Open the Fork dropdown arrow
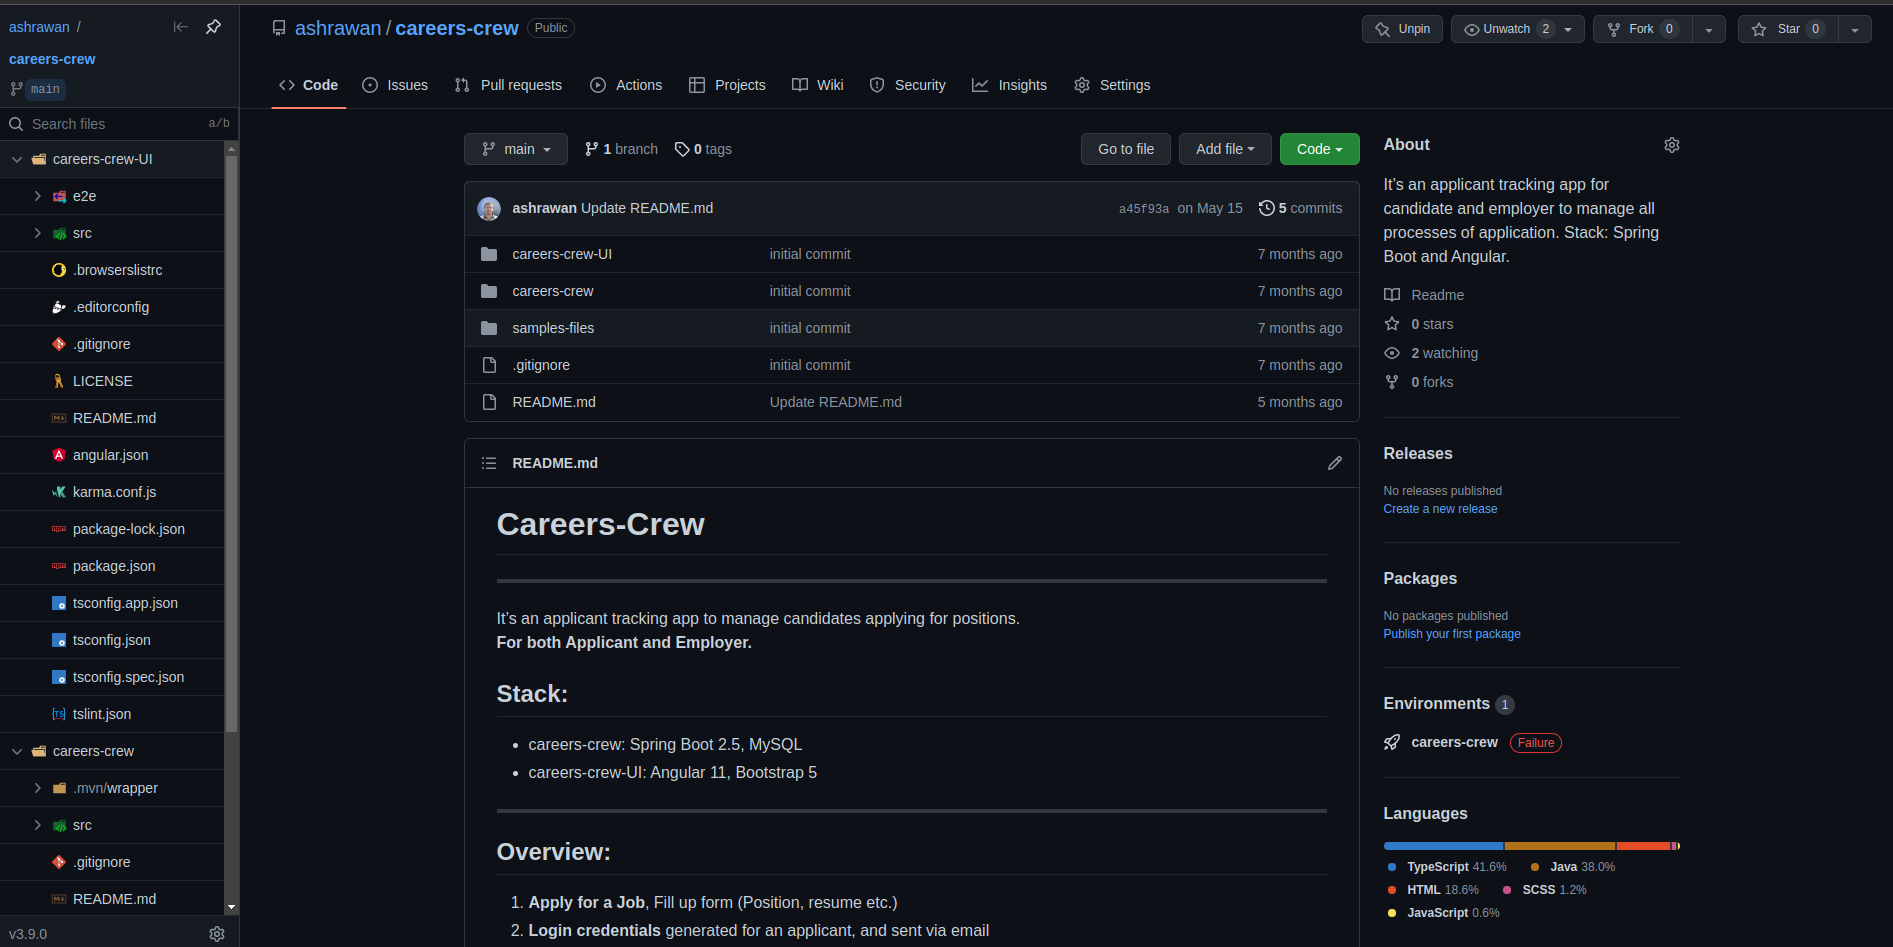 pyautogui.click(x=1709, y=29)
